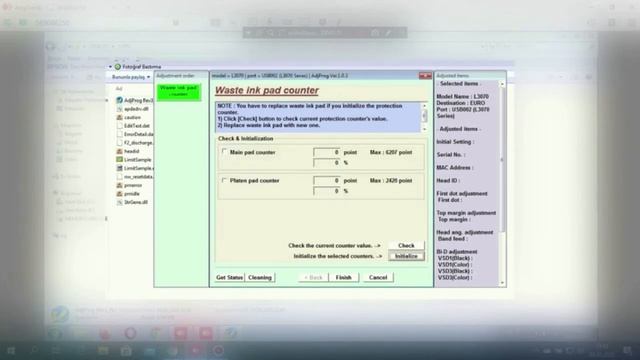The height and width of the screenshot is (360, 640).
Task: Click the Adjusted items panel scroll-down arrow
Action: pos(502,282)
